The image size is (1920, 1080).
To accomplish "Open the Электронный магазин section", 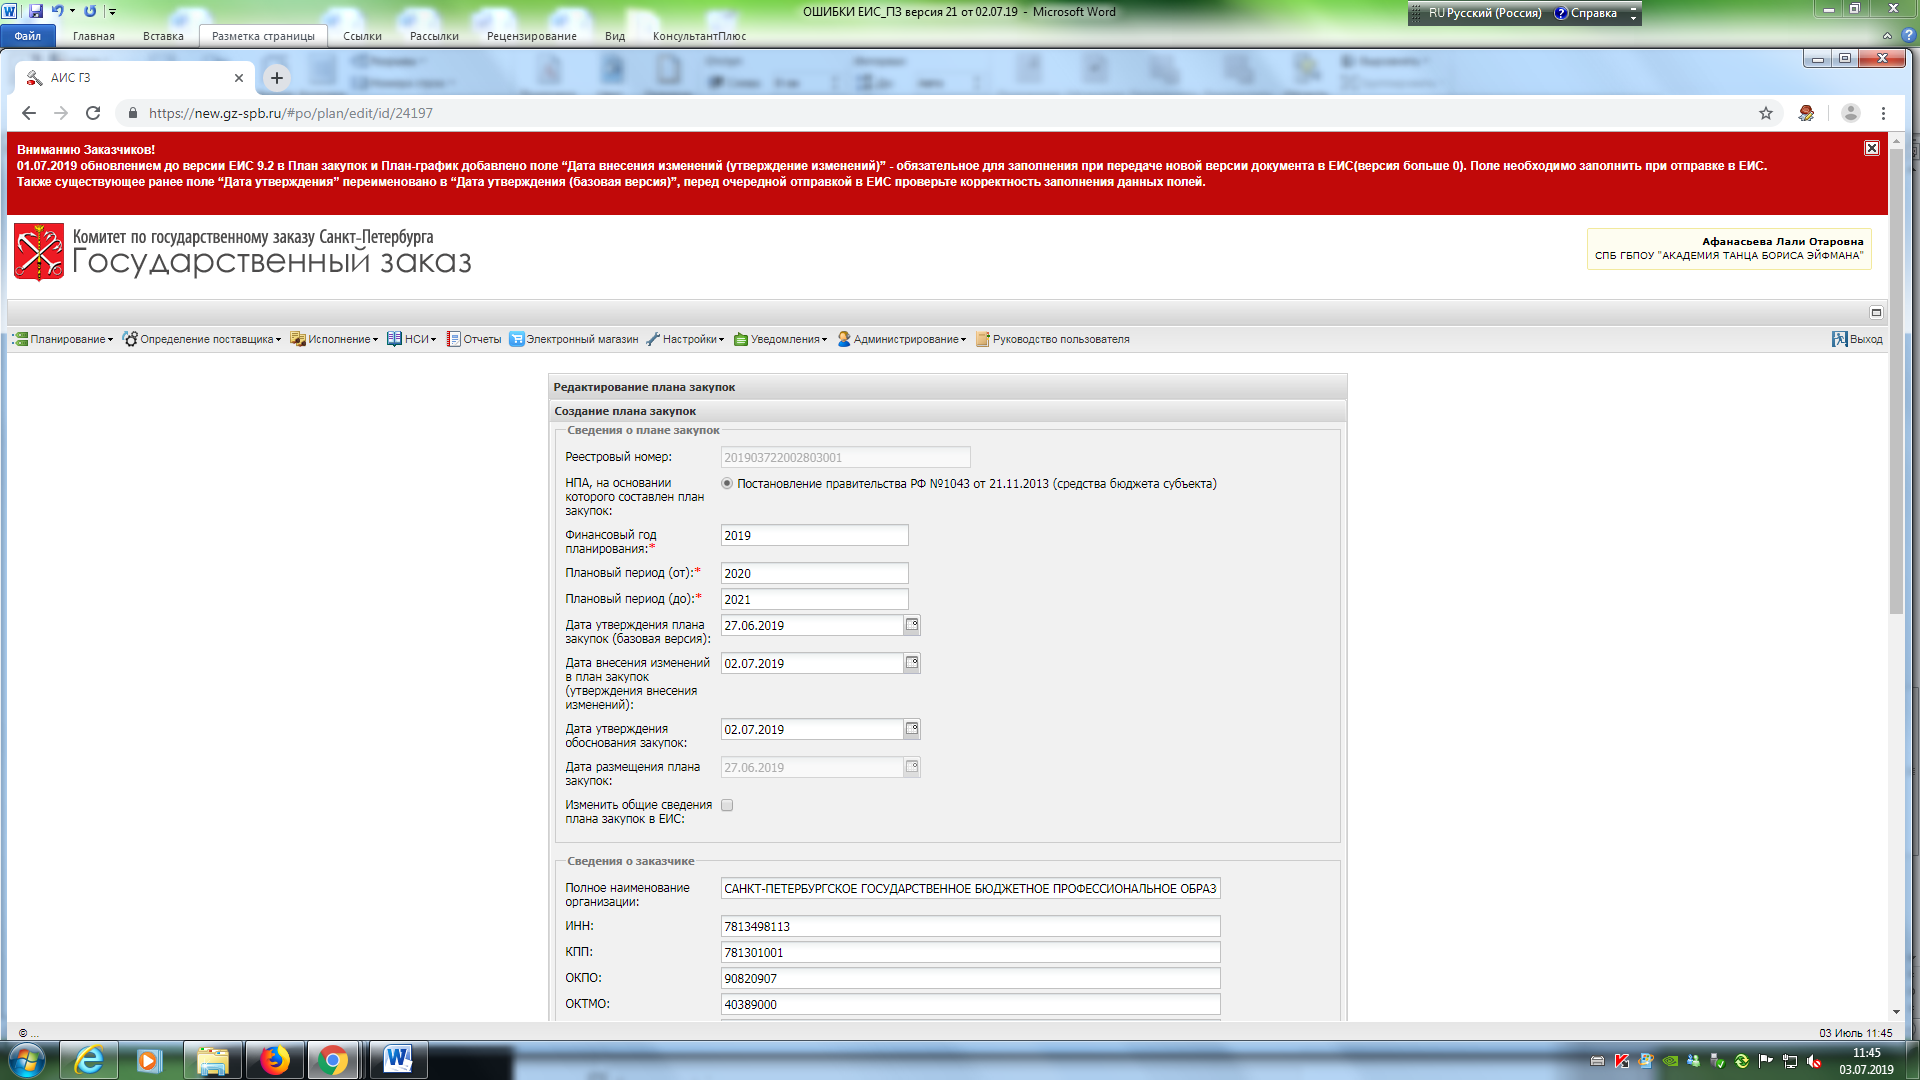I will click(x=573, y=339).
